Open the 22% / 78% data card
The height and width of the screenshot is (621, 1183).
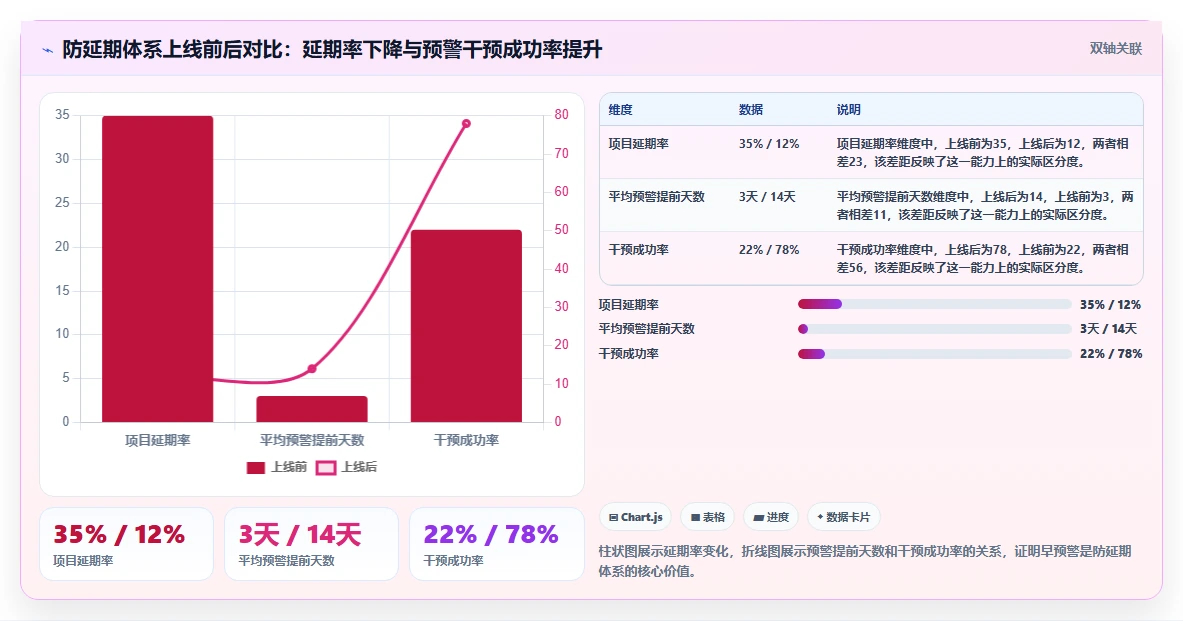(x=496, y=544)
